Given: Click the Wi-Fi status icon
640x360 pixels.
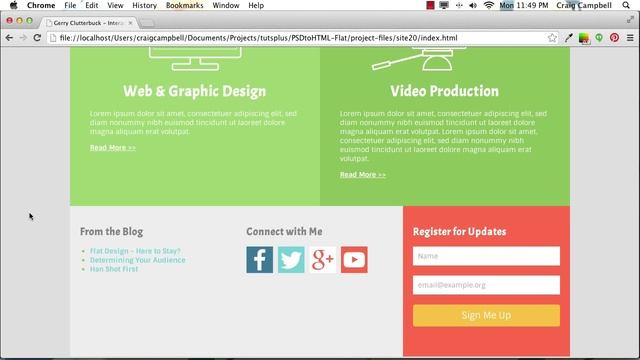Looking at the screenshot, I should (x=489, y=5).
